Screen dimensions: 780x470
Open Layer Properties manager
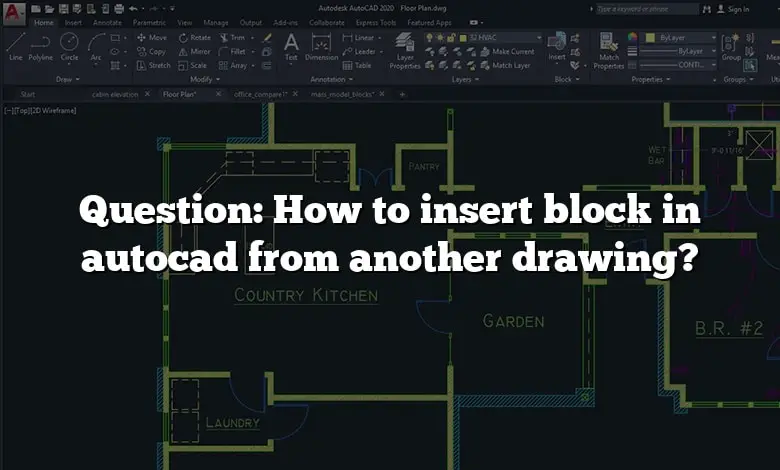[405, 50]
